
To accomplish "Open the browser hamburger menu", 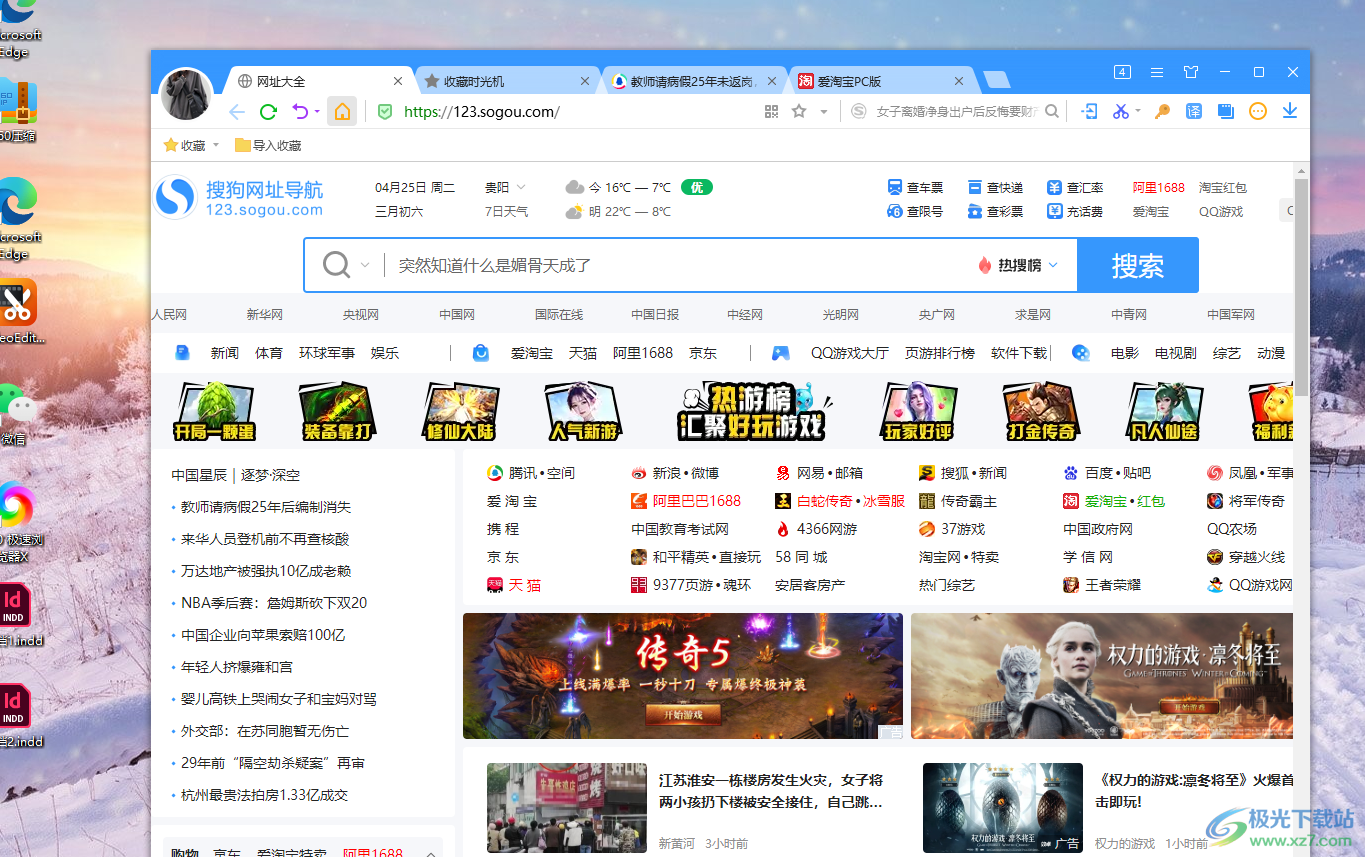I will [1157, 73].
